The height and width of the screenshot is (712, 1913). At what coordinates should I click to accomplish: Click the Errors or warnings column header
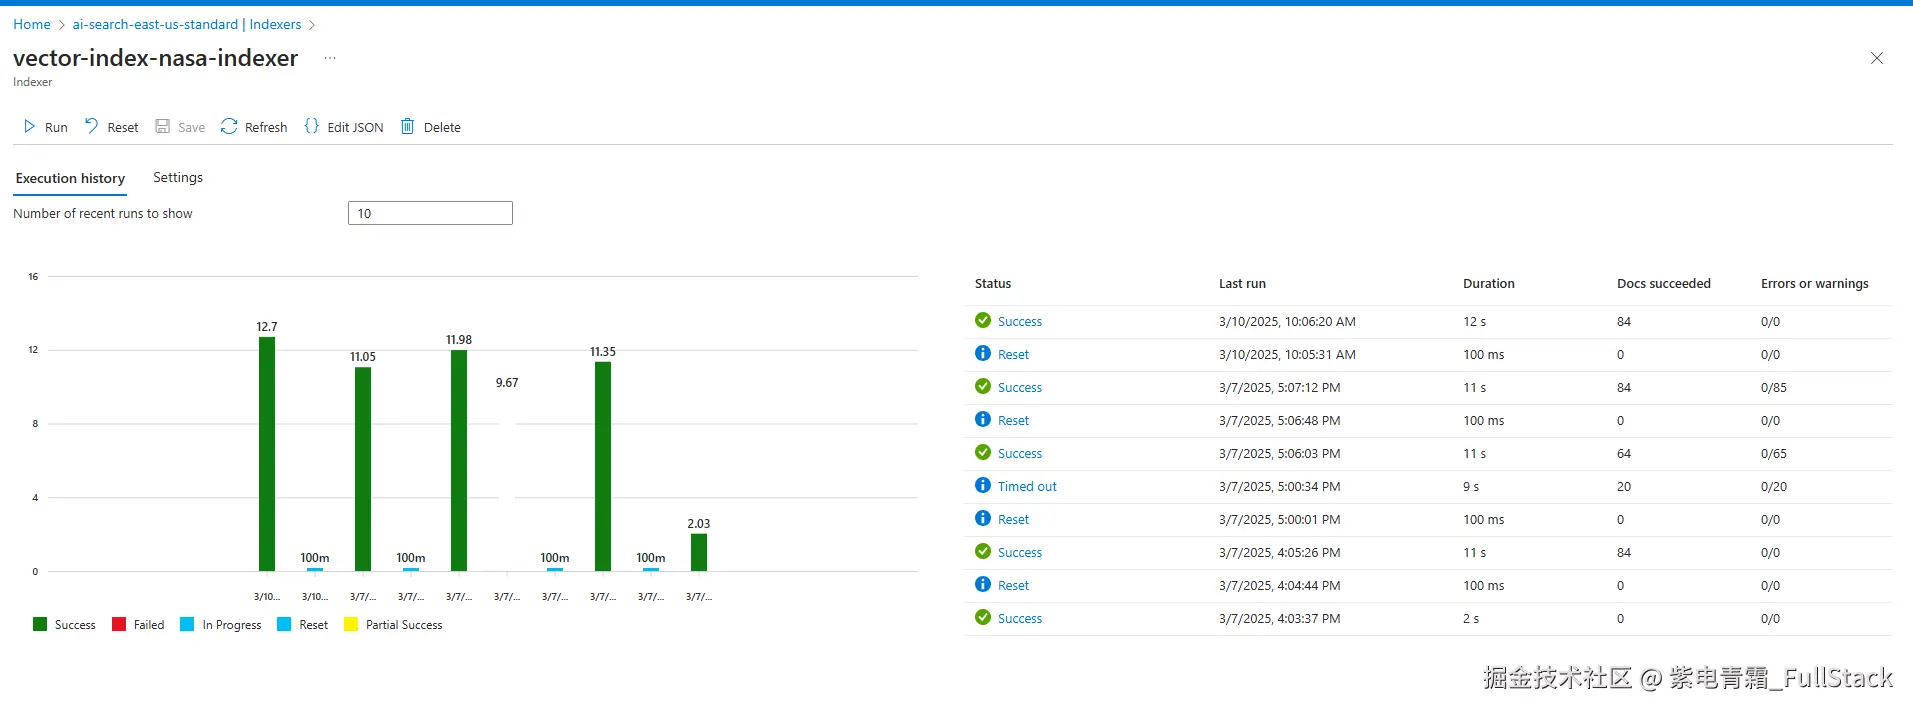1815,283
